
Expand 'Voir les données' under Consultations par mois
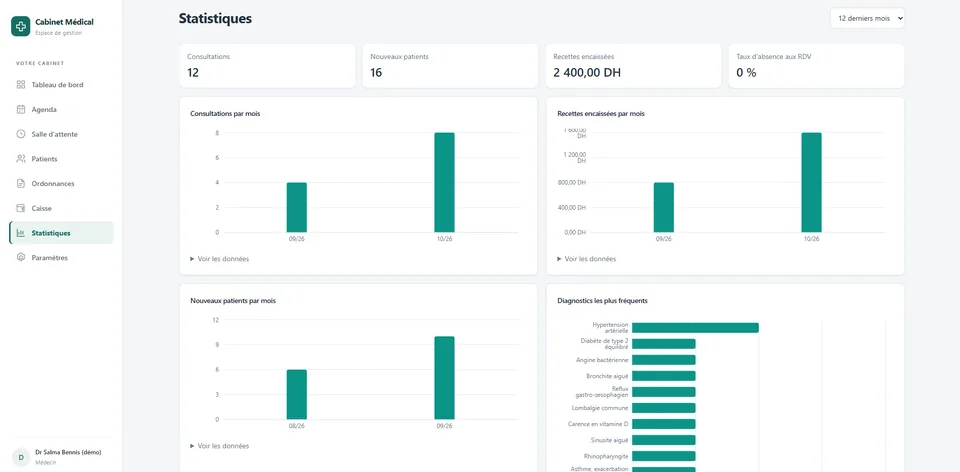220,259
